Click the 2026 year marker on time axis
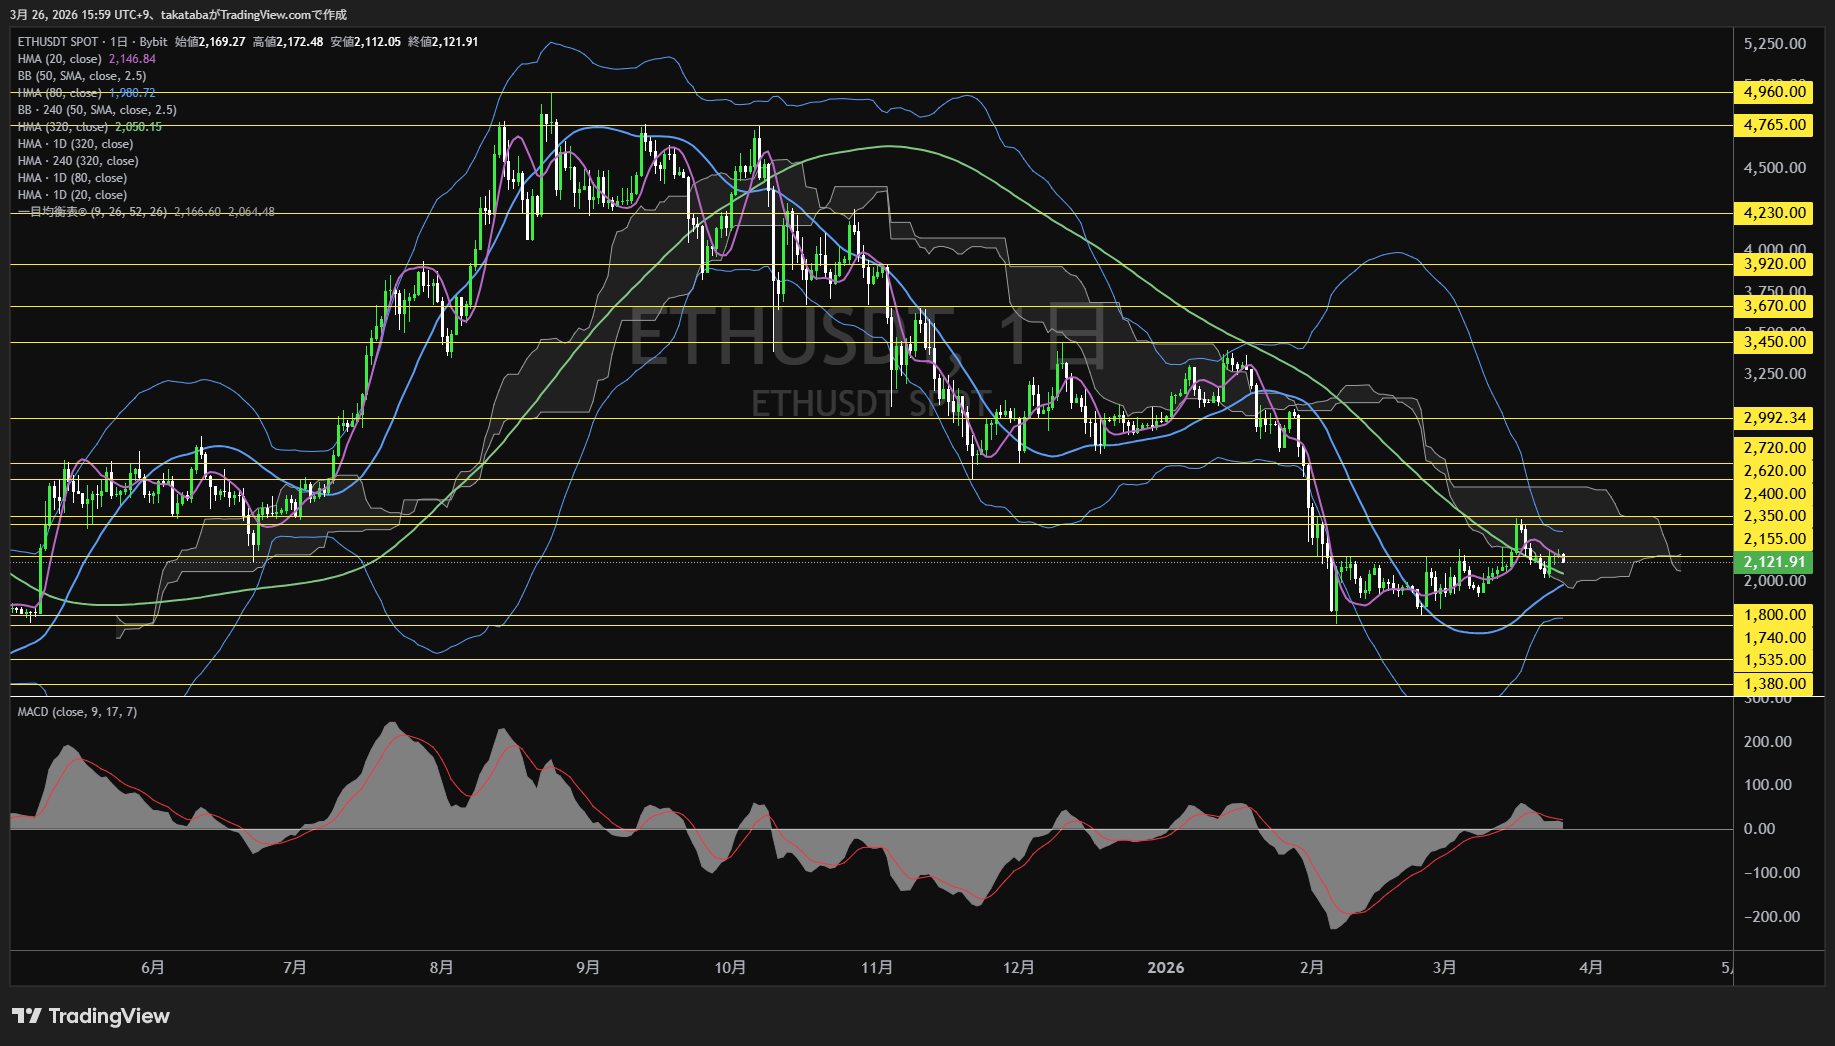The height and width of the screenshot is (1046, 1835). pyautogui.click(x=1165, y=968)
